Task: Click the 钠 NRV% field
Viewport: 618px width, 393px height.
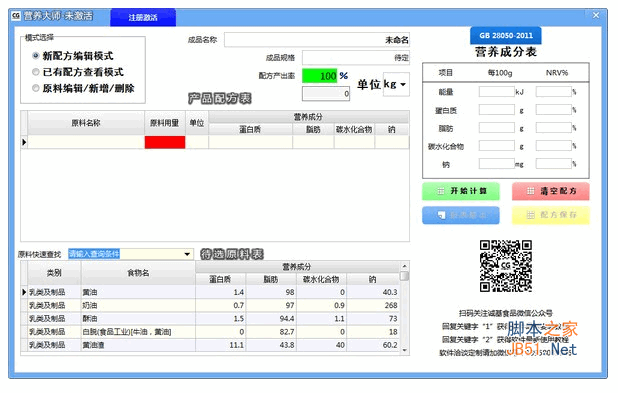Action: (554, 164)
